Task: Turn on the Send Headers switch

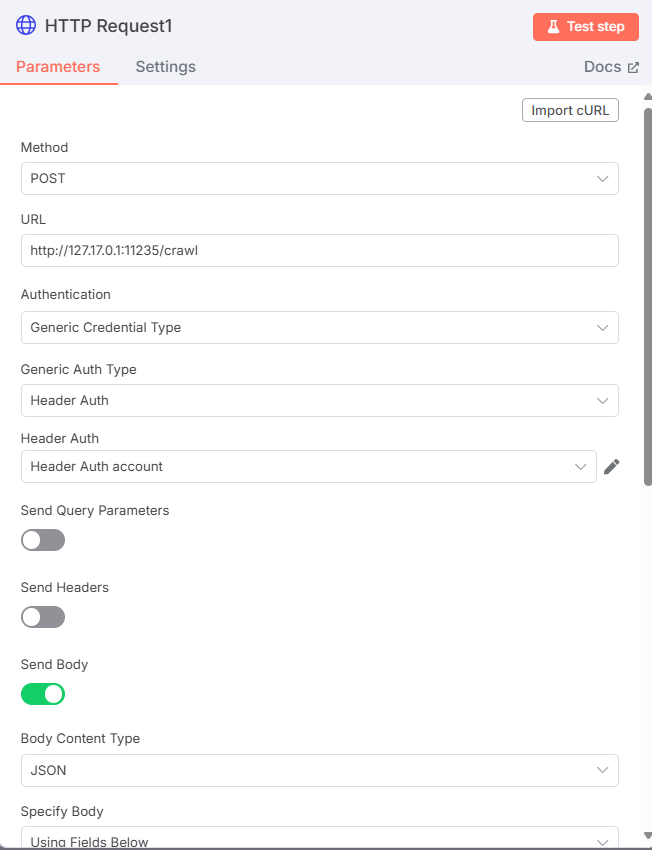Action: (x=43, y=617)
